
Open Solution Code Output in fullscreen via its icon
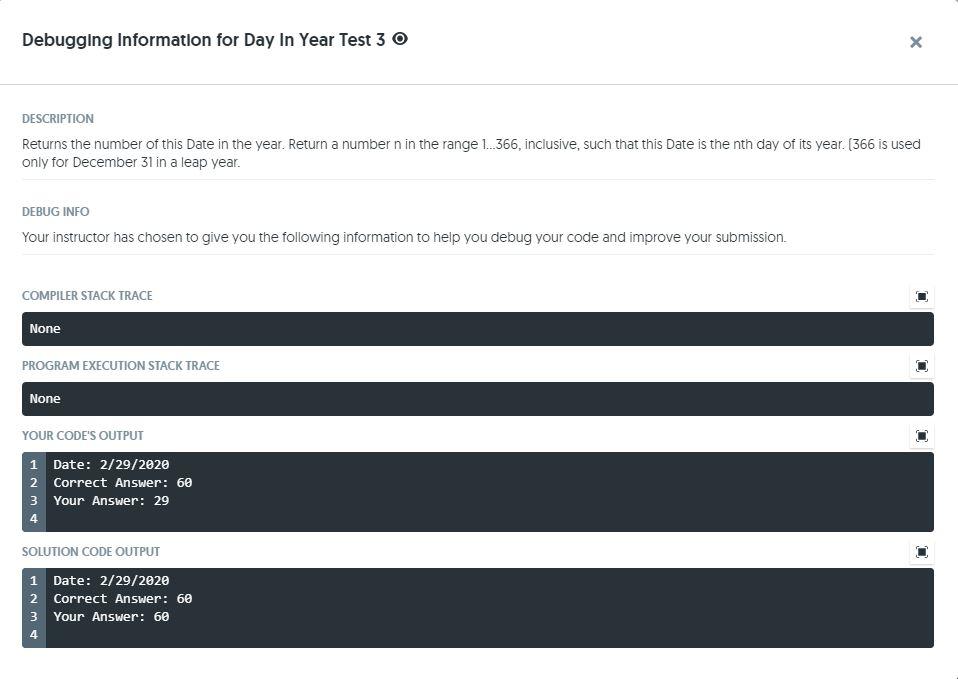click(921, 551)
